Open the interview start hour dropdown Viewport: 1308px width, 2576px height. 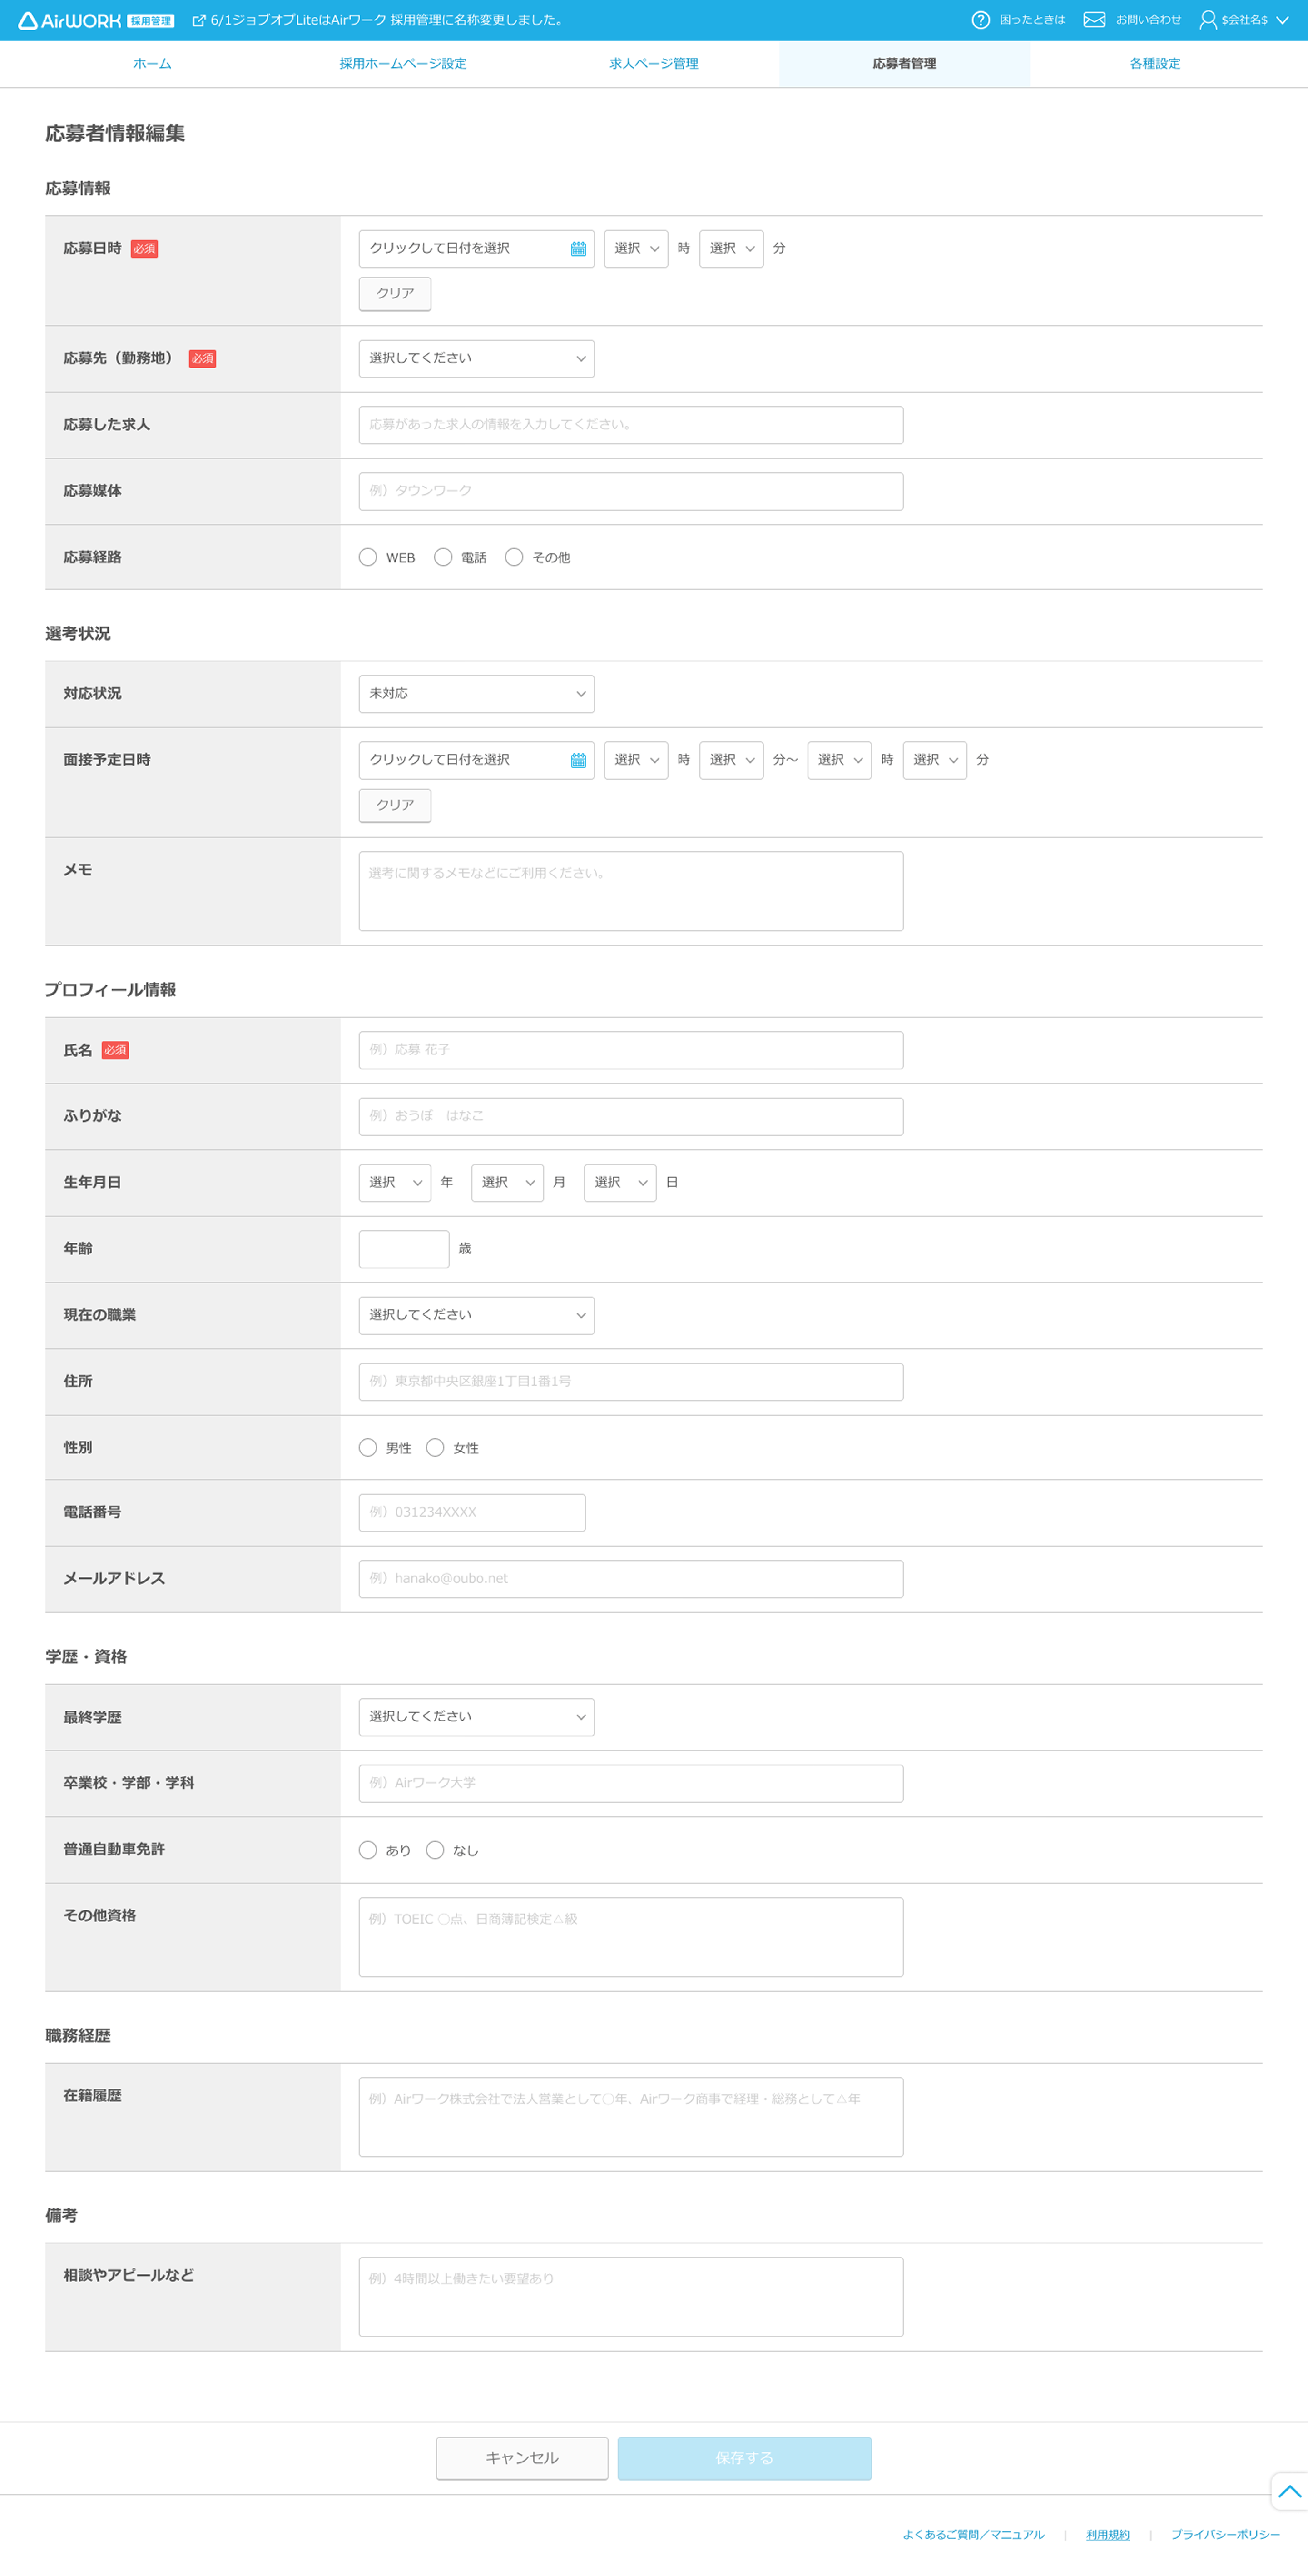(x=636, y=760)
